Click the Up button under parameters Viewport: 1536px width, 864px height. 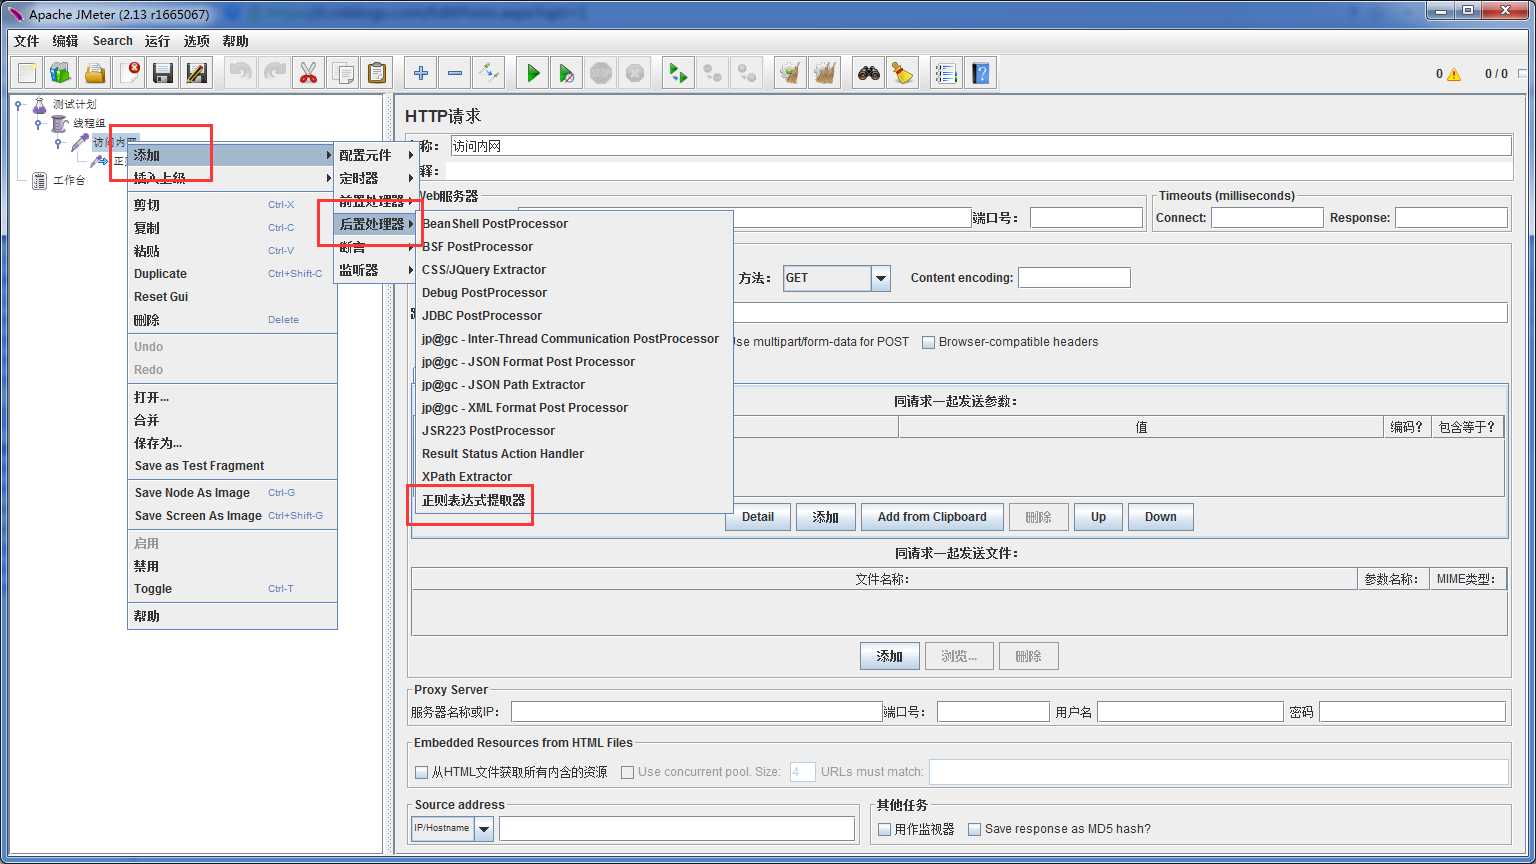pos(1098,517)
